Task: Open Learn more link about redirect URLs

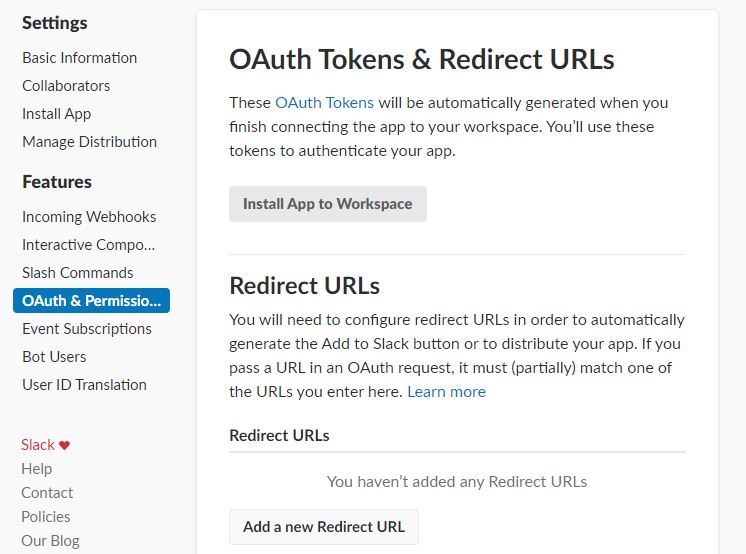Action: [446, 392]
